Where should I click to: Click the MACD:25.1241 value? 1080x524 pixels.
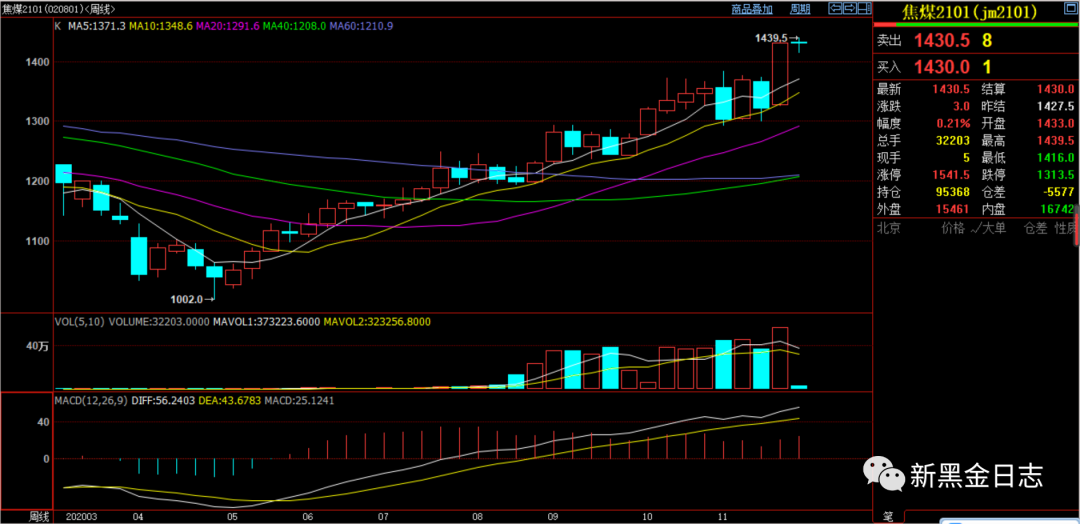click(299, 399)
